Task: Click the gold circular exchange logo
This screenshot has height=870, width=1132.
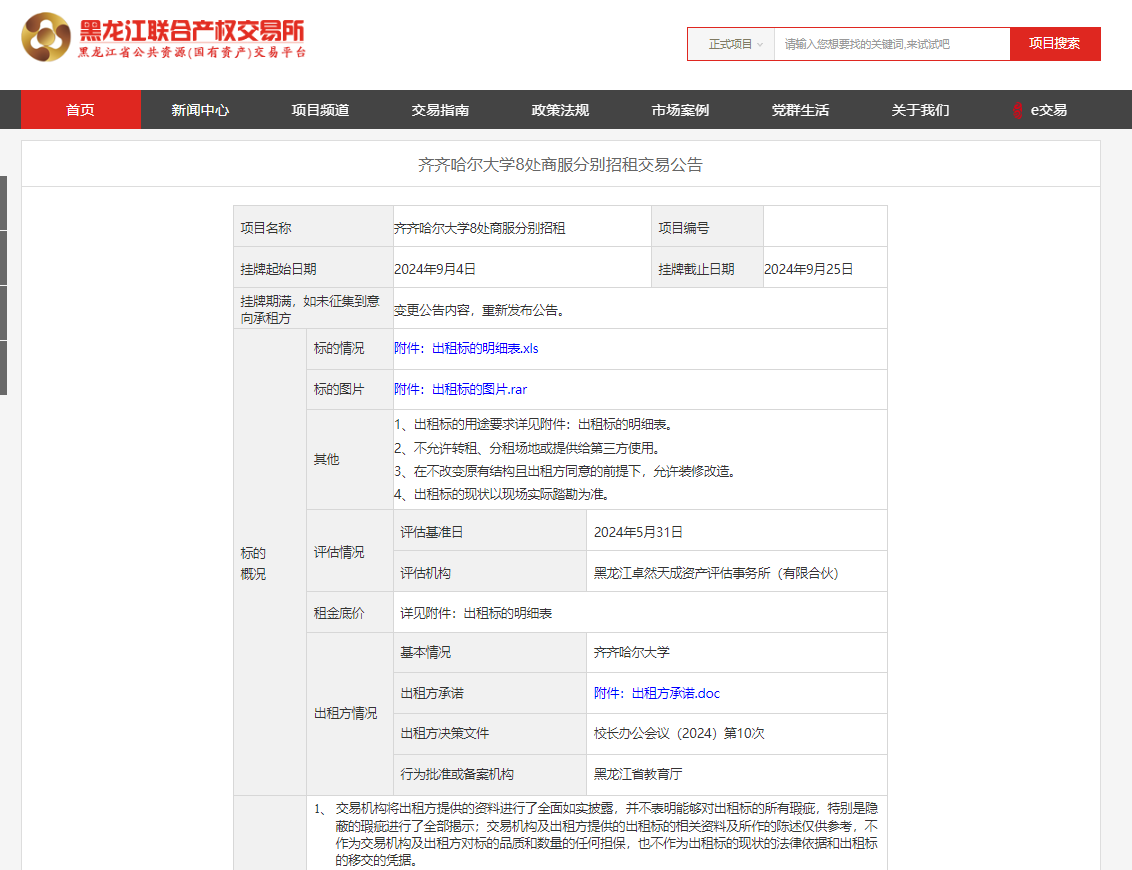Action: pyautogui.click(x=47, y=37)
